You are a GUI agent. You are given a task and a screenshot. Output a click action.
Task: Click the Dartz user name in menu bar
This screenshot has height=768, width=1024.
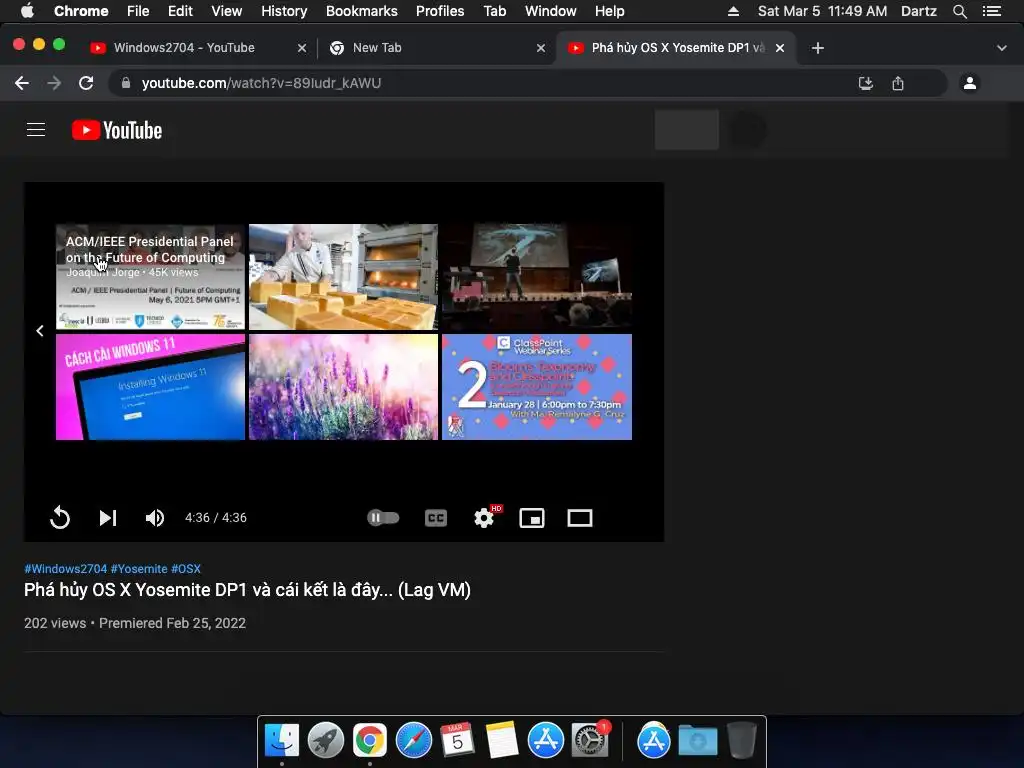coord(919,11)
